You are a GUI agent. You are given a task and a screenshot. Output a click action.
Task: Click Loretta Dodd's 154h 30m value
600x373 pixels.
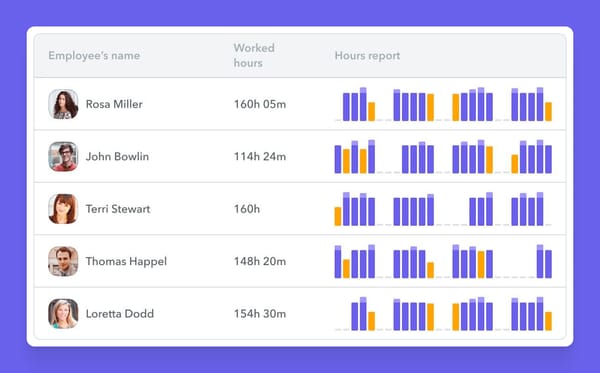[260, 314]
